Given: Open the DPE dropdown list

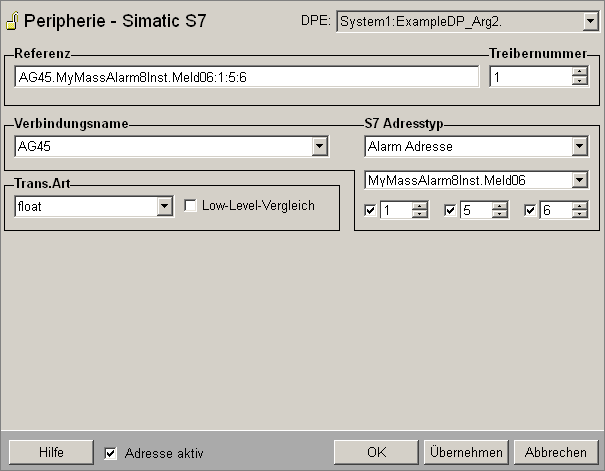Looking at the screenshot, I should [x=589, y=20].
